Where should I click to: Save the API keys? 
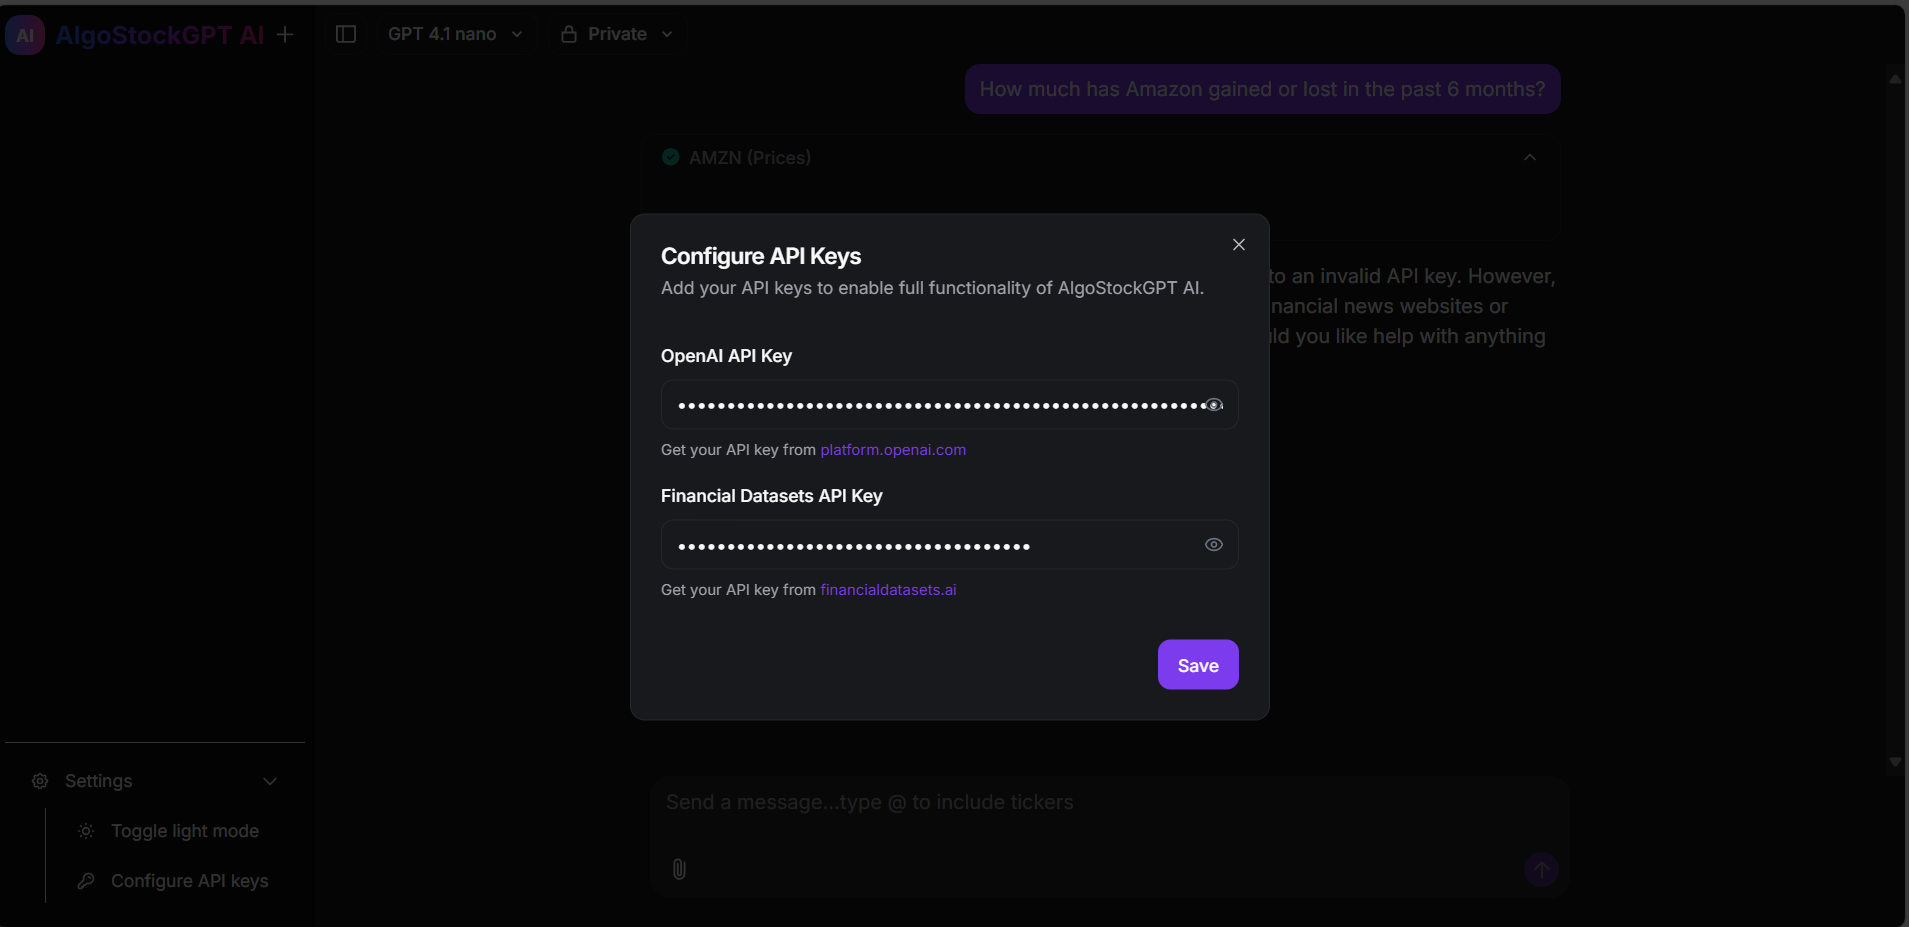(x=1198, y=665)
